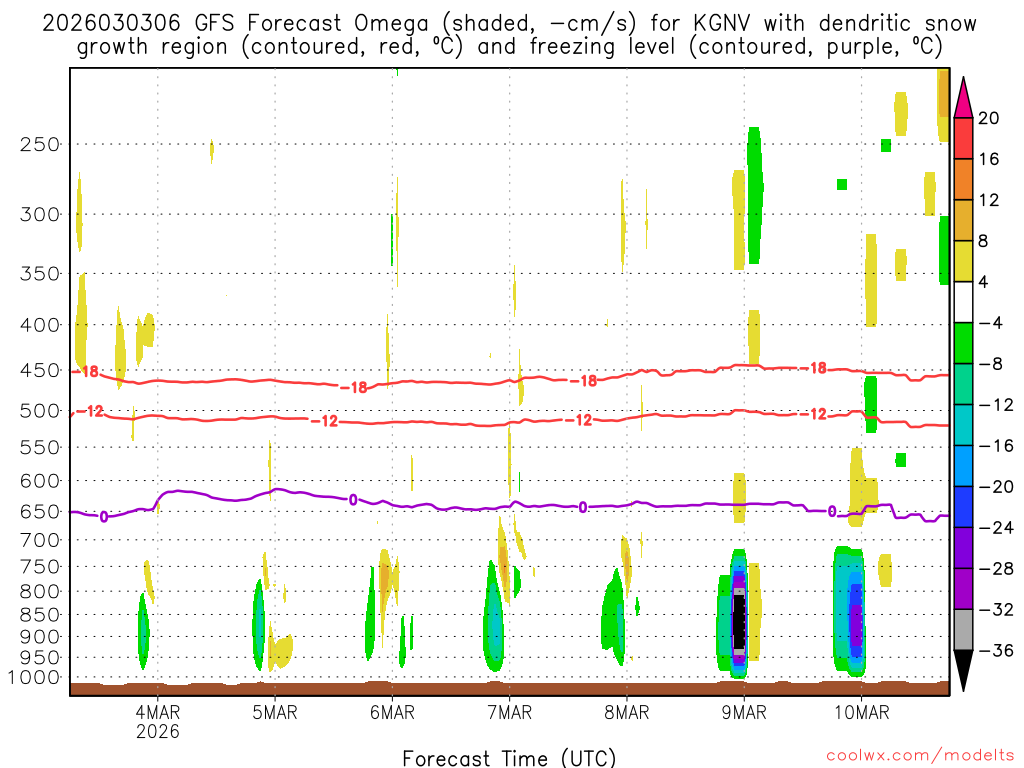
Task: Click the 4MAR 2026 date label
Action: [x=157, y=721]
